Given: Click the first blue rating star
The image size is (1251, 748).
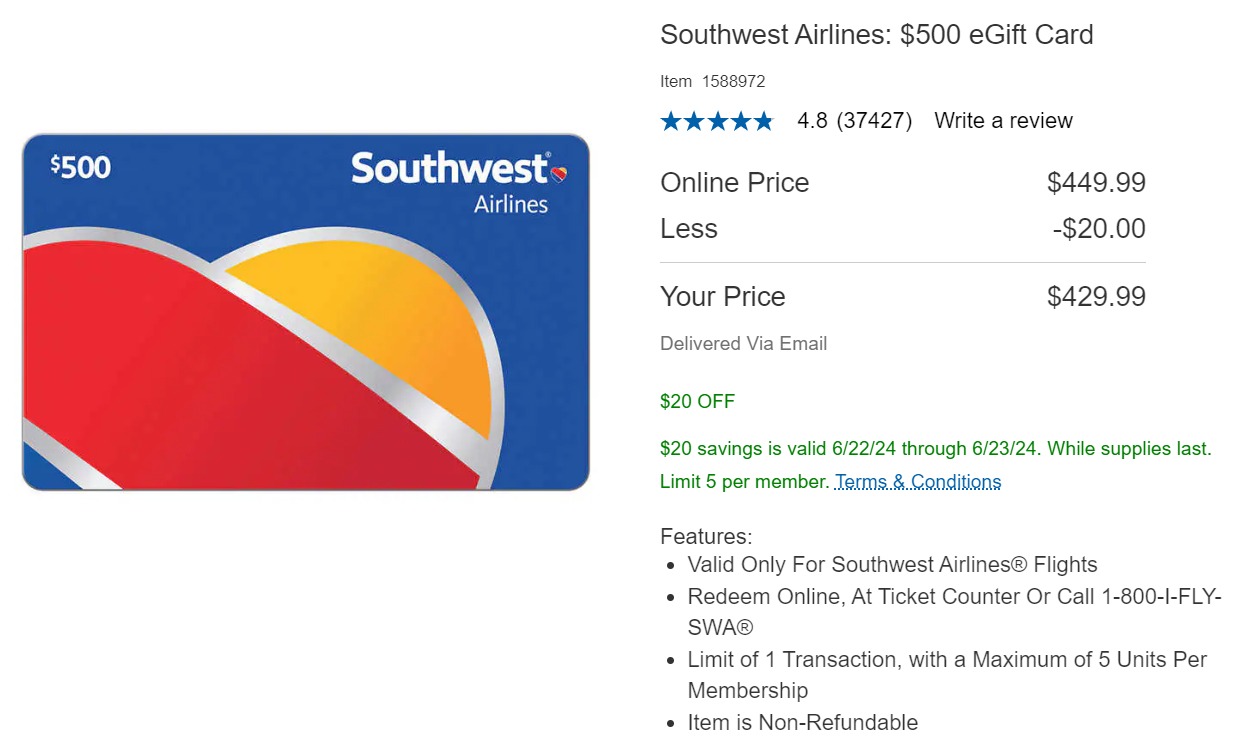Looking at the screenshot, I should click(670, 122).
